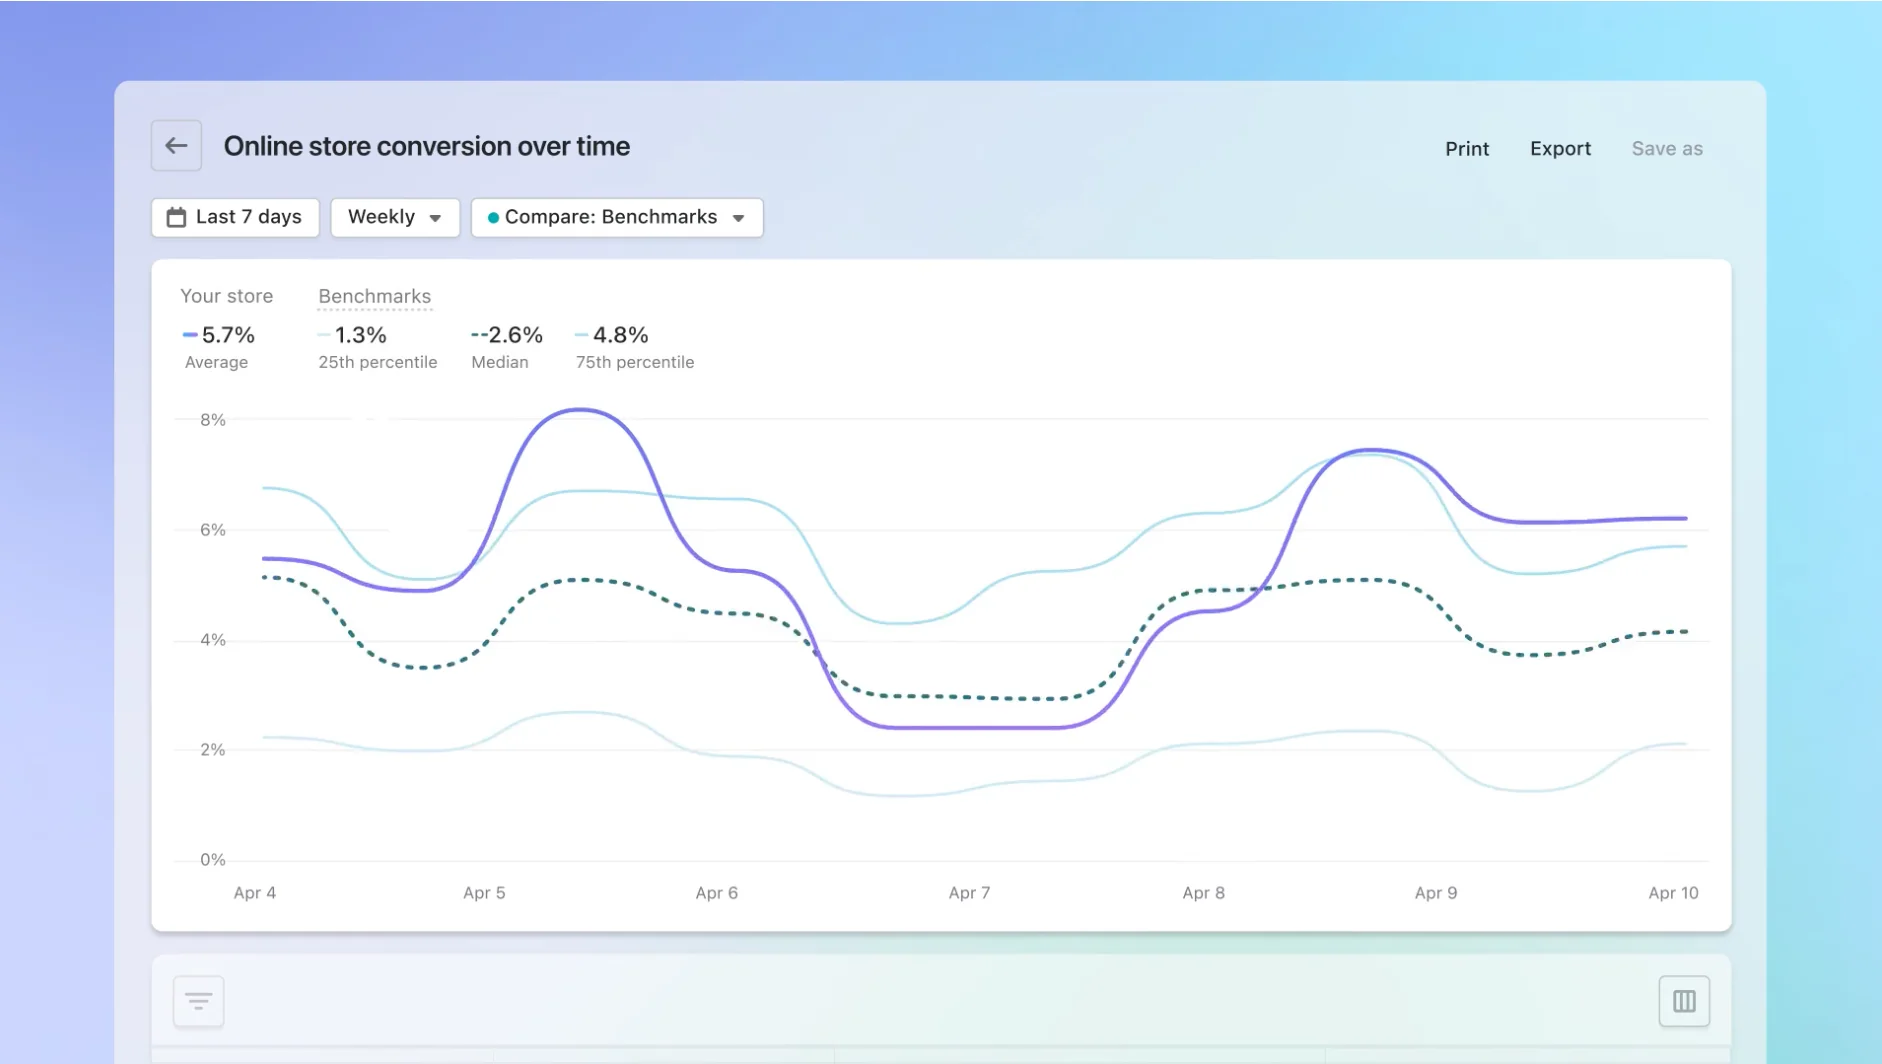
Task: Select the Benchmarks tab
Action: (374, 296)
